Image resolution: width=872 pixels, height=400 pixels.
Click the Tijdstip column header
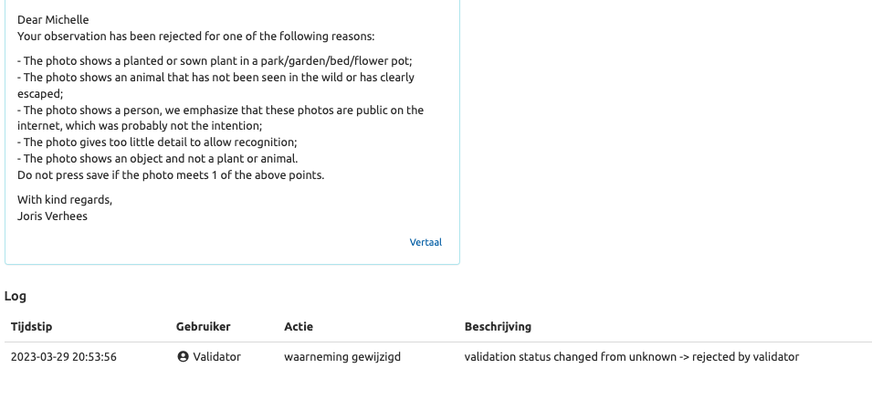pos(31,327)
